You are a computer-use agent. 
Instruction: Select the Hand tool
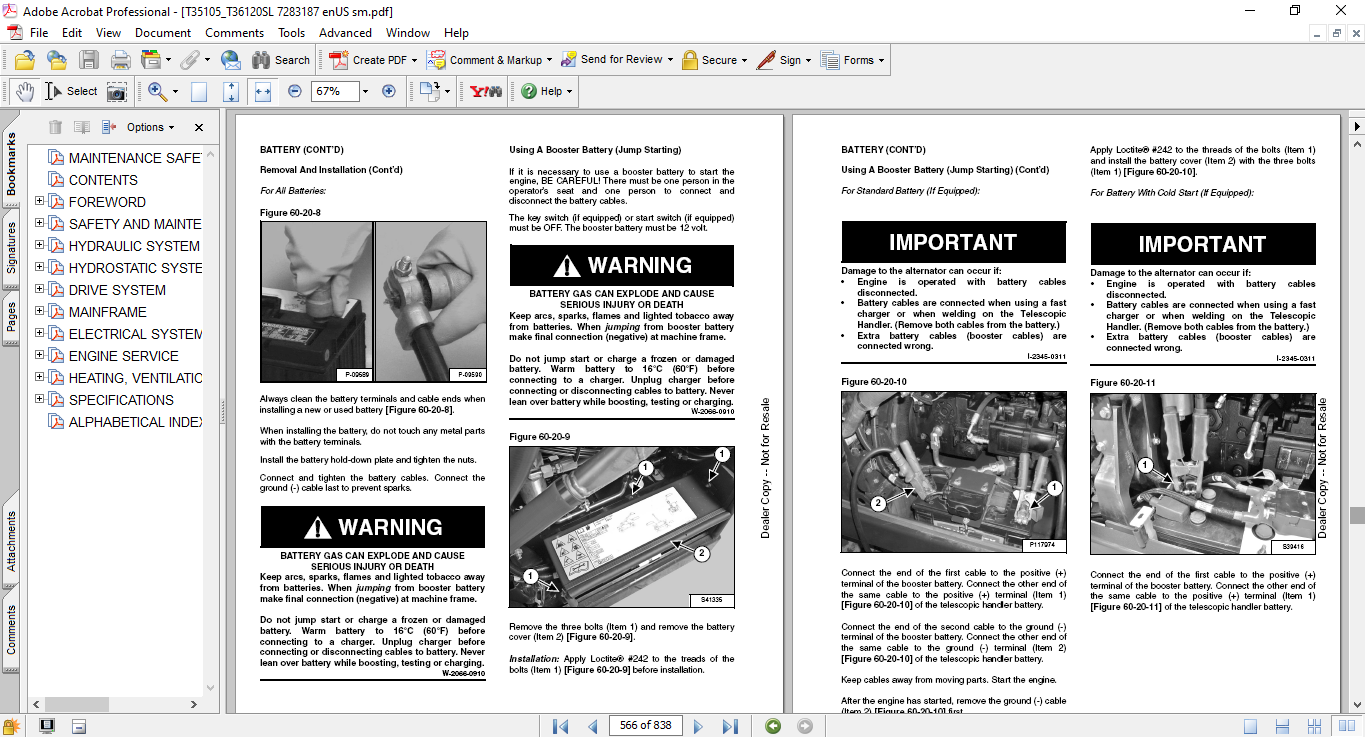click(x=24, y=91)
